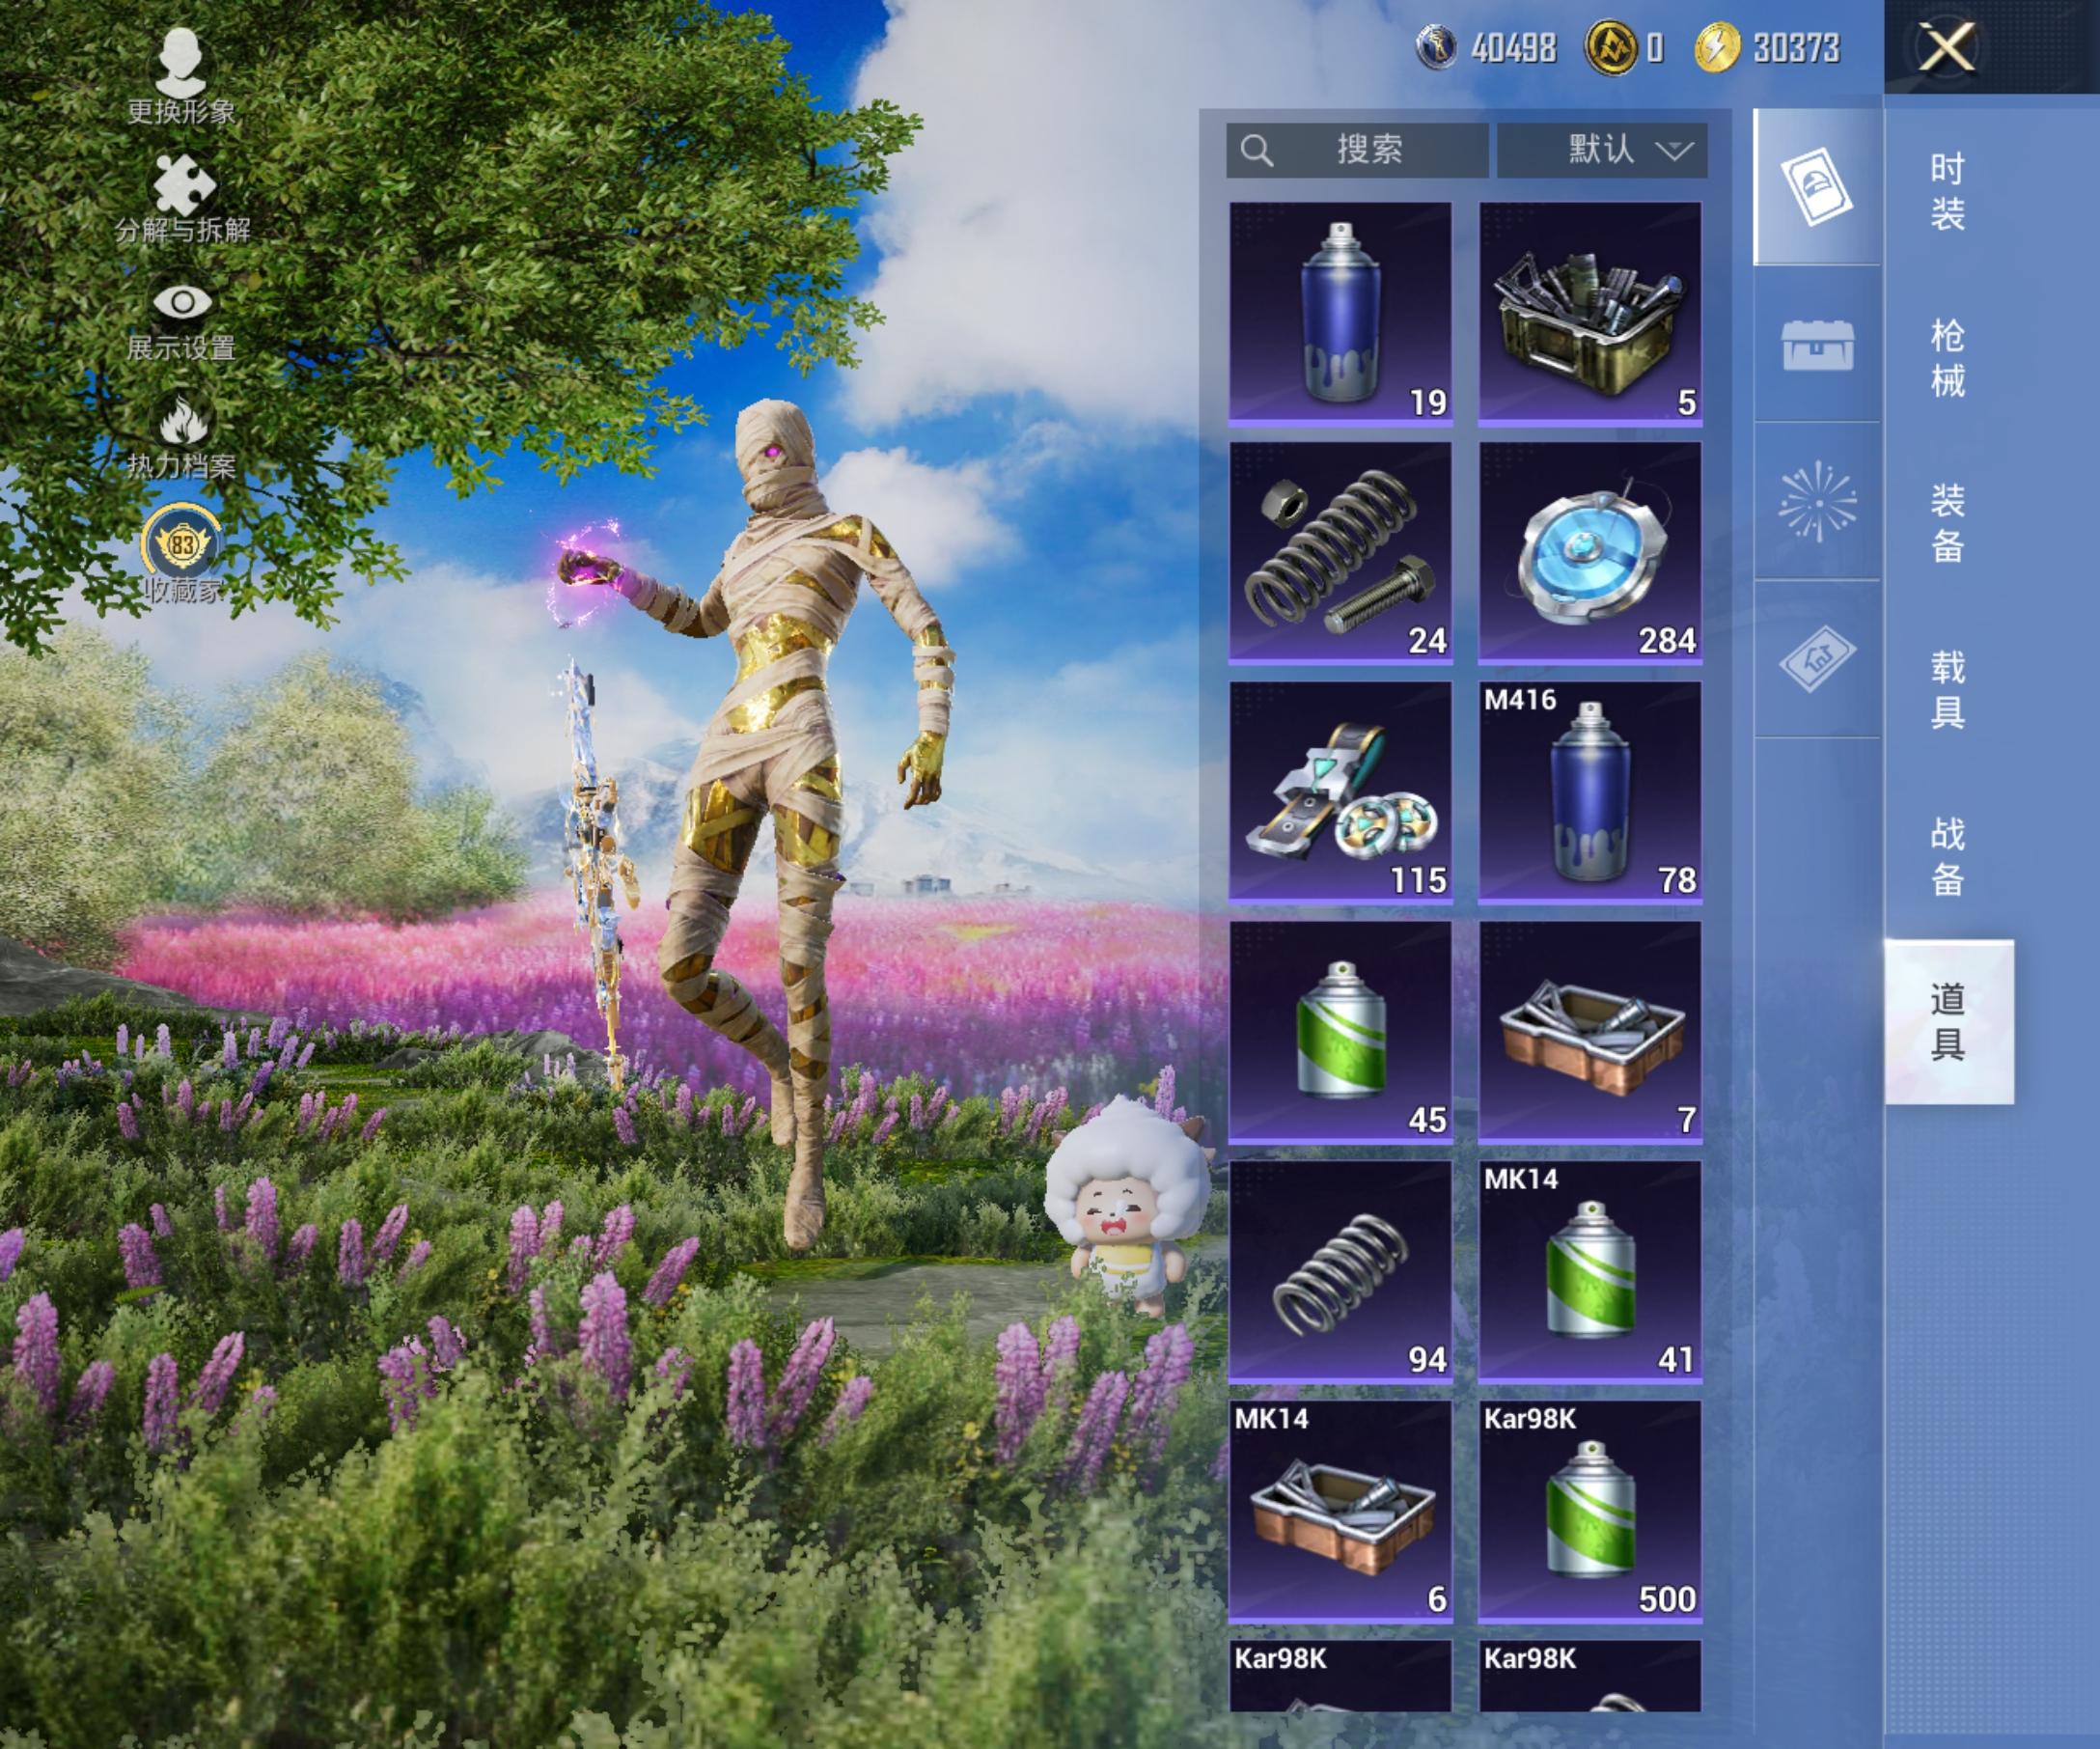Select the M416 spray paint item
Image resolution: width=2100 pixels, height=1749 pixels.
[1589, 793]
